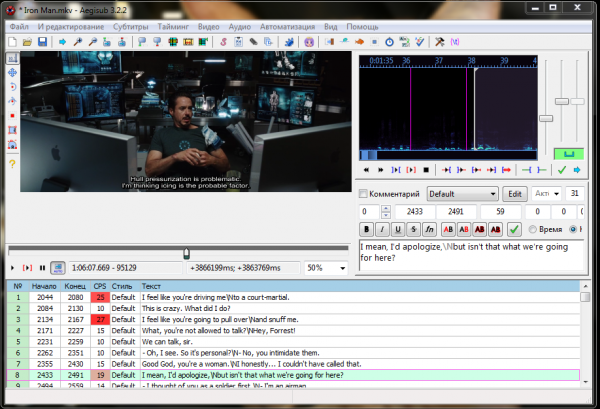Open Shift Times toolbar icon

point(329,42)
